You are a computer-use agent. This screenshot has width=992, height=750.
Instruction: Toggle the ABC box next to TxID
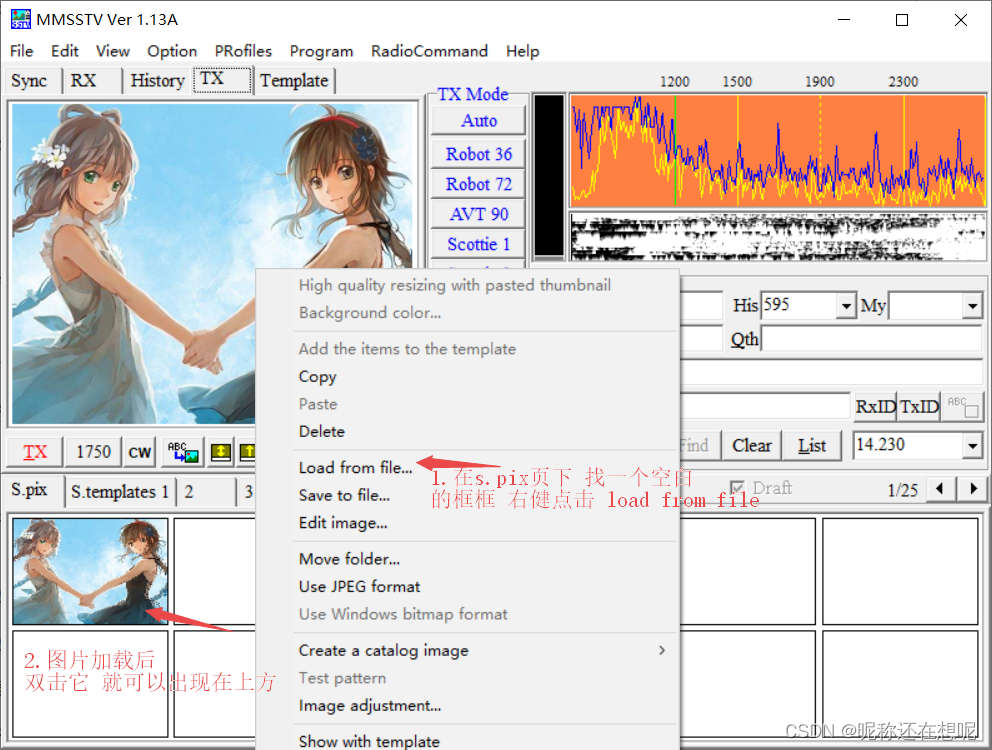pyautogui.click(x=962, y=406)
